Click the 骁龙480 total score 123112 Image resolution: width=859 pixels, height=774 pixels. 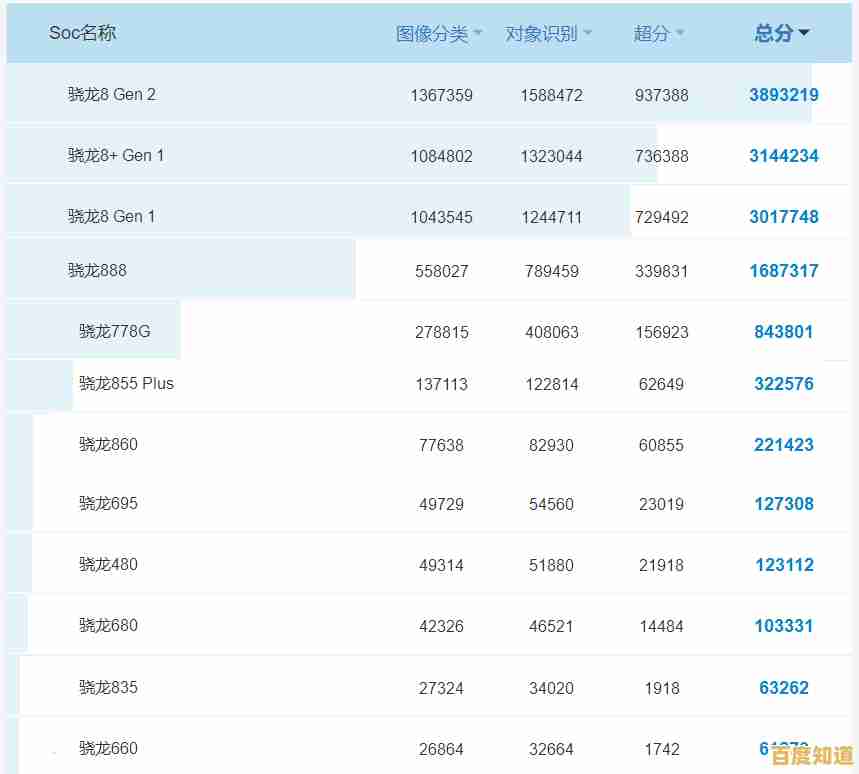point(784,565)
